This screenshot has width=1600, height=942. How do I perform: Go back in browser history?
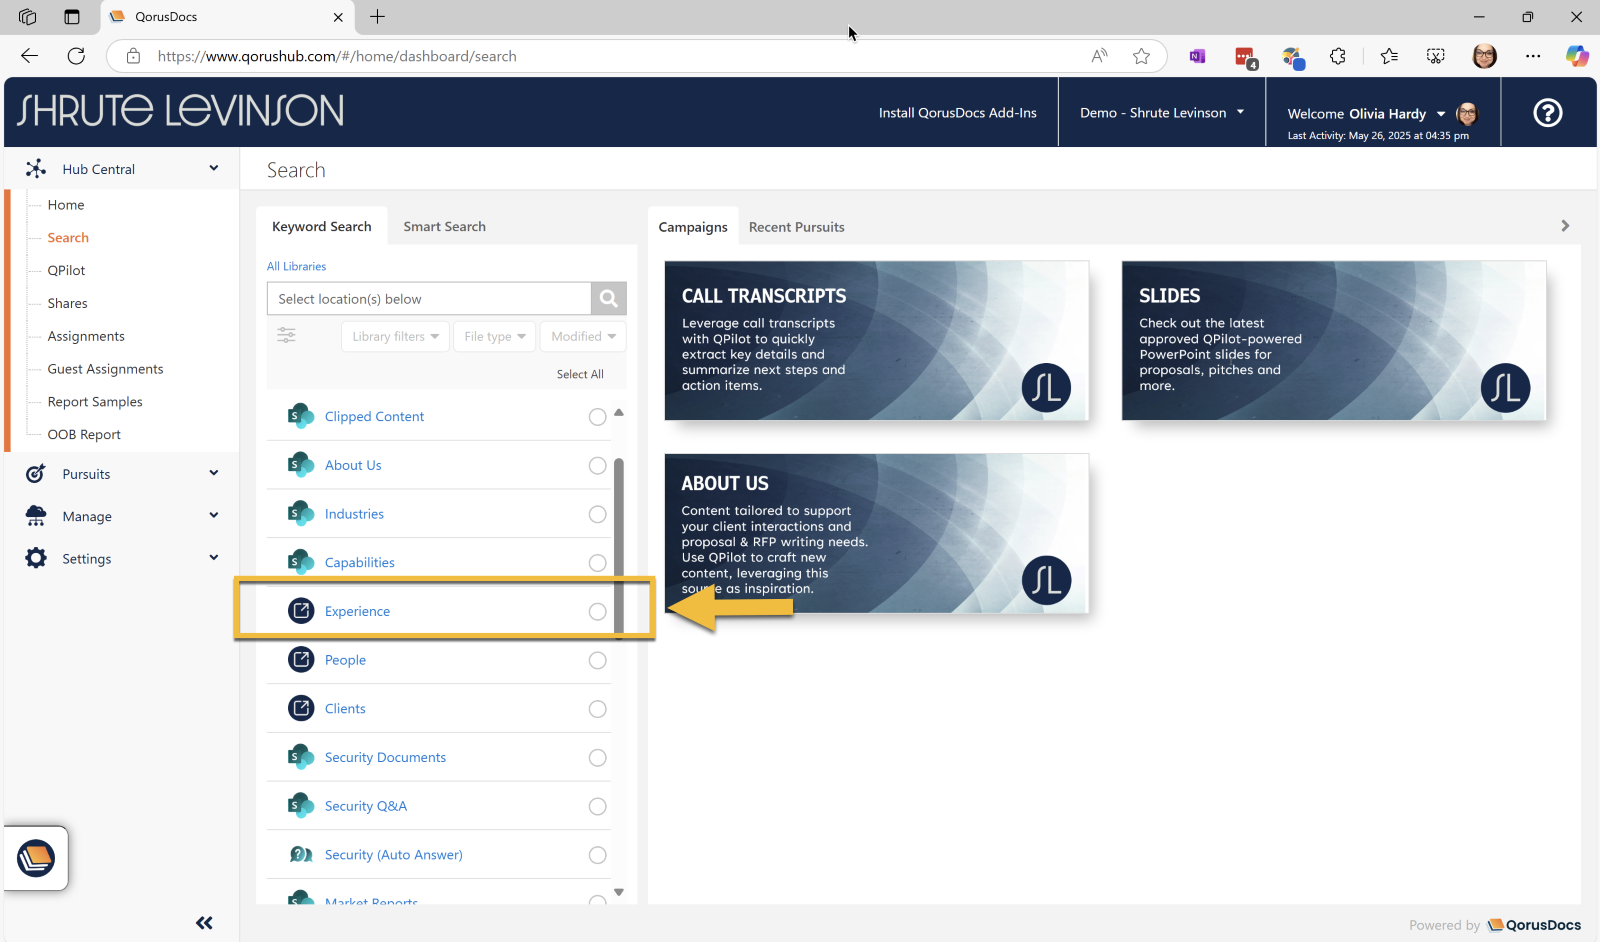29,56
